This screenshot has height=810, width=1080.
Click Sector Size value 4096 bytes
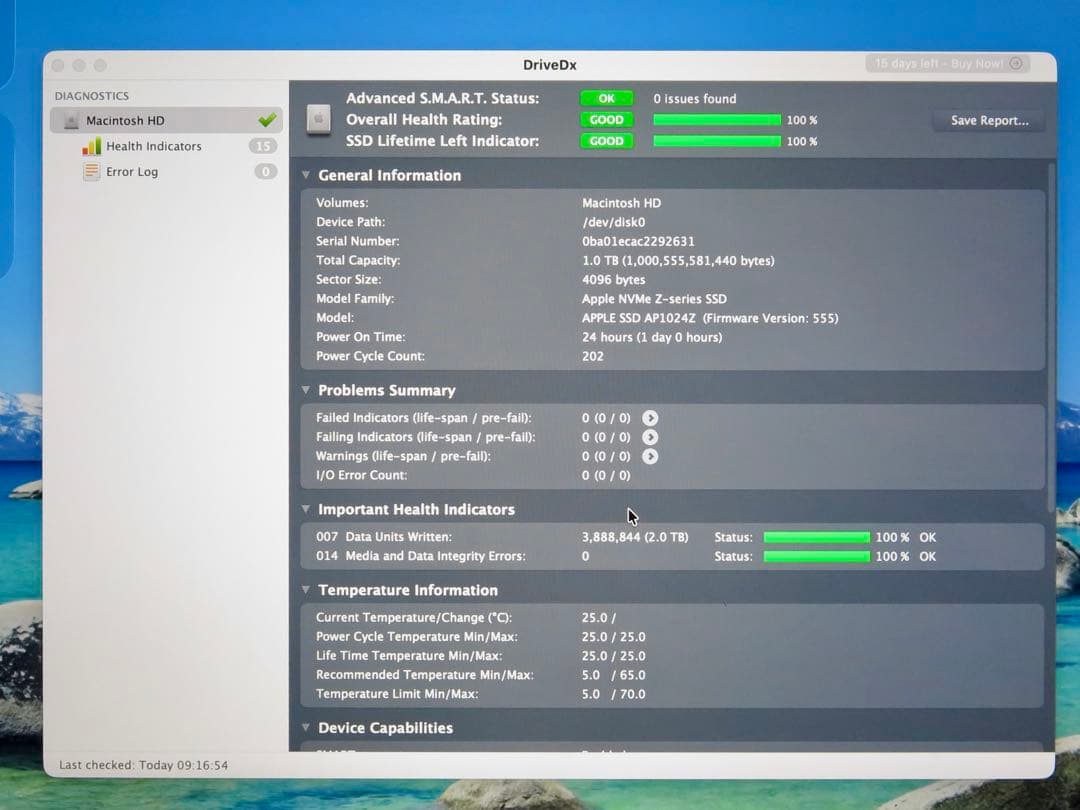[614, 280]
